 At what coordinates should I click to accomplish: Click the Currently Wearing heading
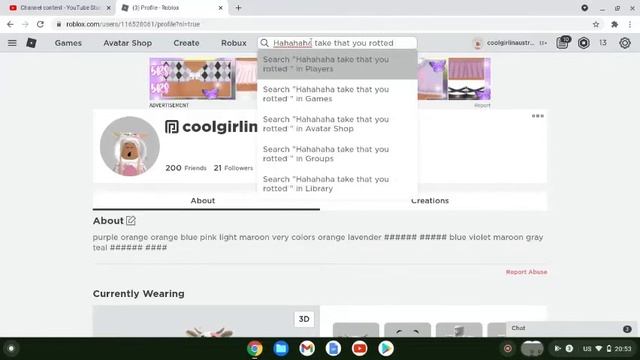coord(138,294)
